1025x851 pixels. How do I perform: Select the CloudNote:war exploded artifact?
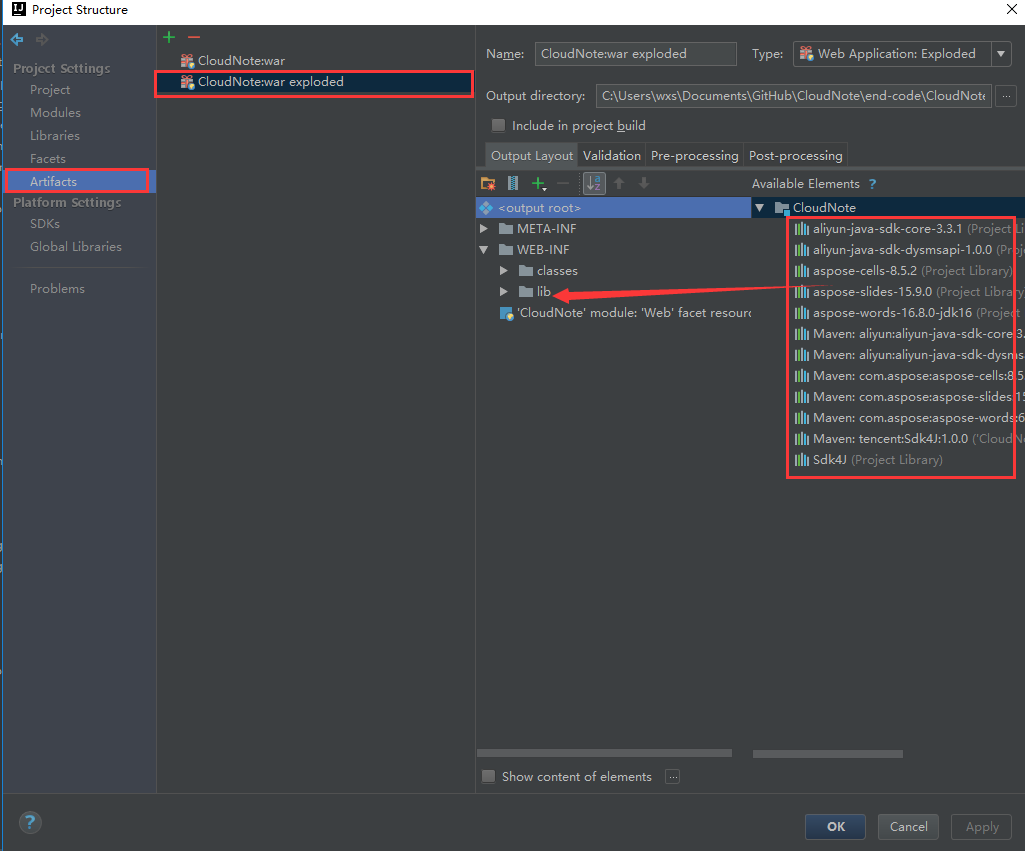[314, 82]
